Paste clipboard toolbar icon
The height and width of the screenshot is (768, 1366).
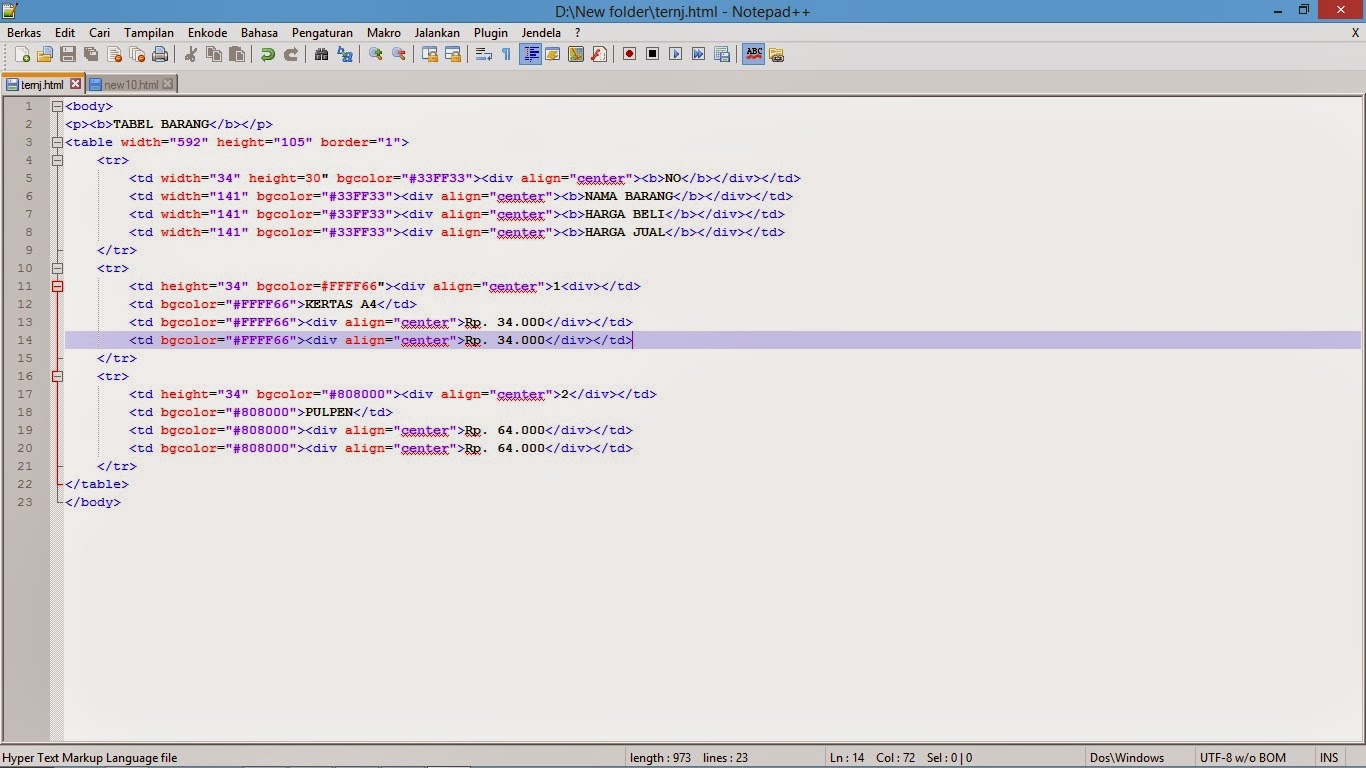tap(236, 54)
